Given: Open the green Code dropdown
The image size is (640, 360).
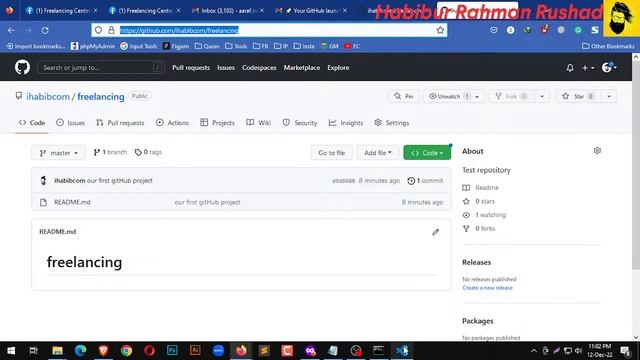Looking at the screenshot, I should point(427,153).
